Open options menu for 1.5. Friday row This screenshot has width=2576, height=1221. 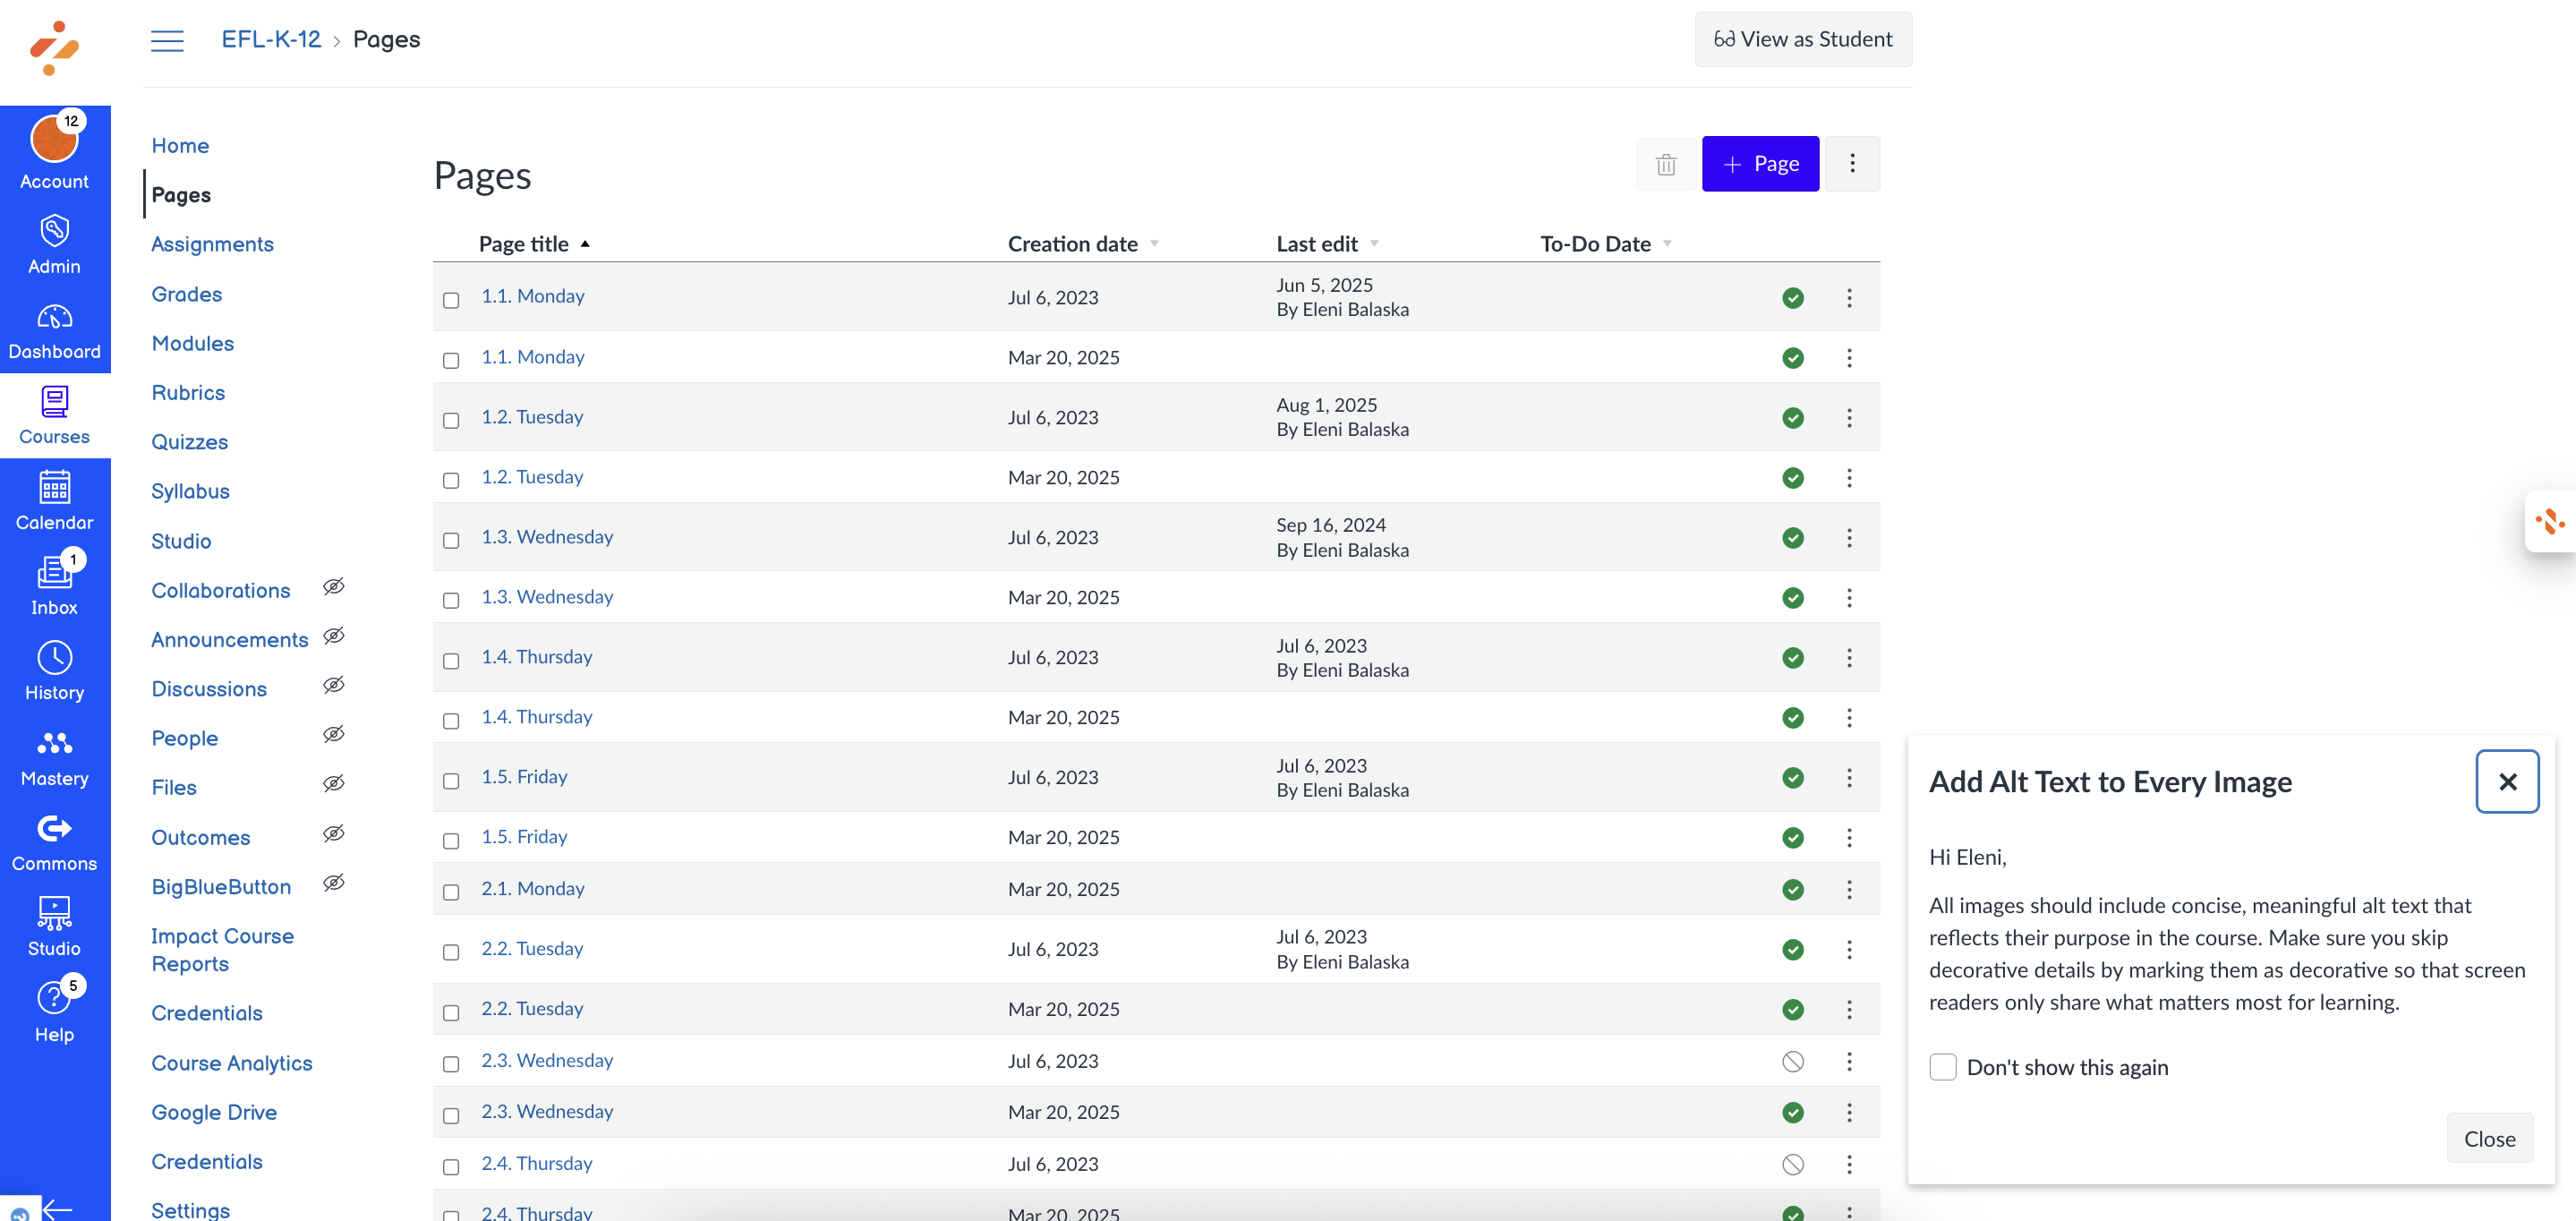click(x=1848, y=778)
